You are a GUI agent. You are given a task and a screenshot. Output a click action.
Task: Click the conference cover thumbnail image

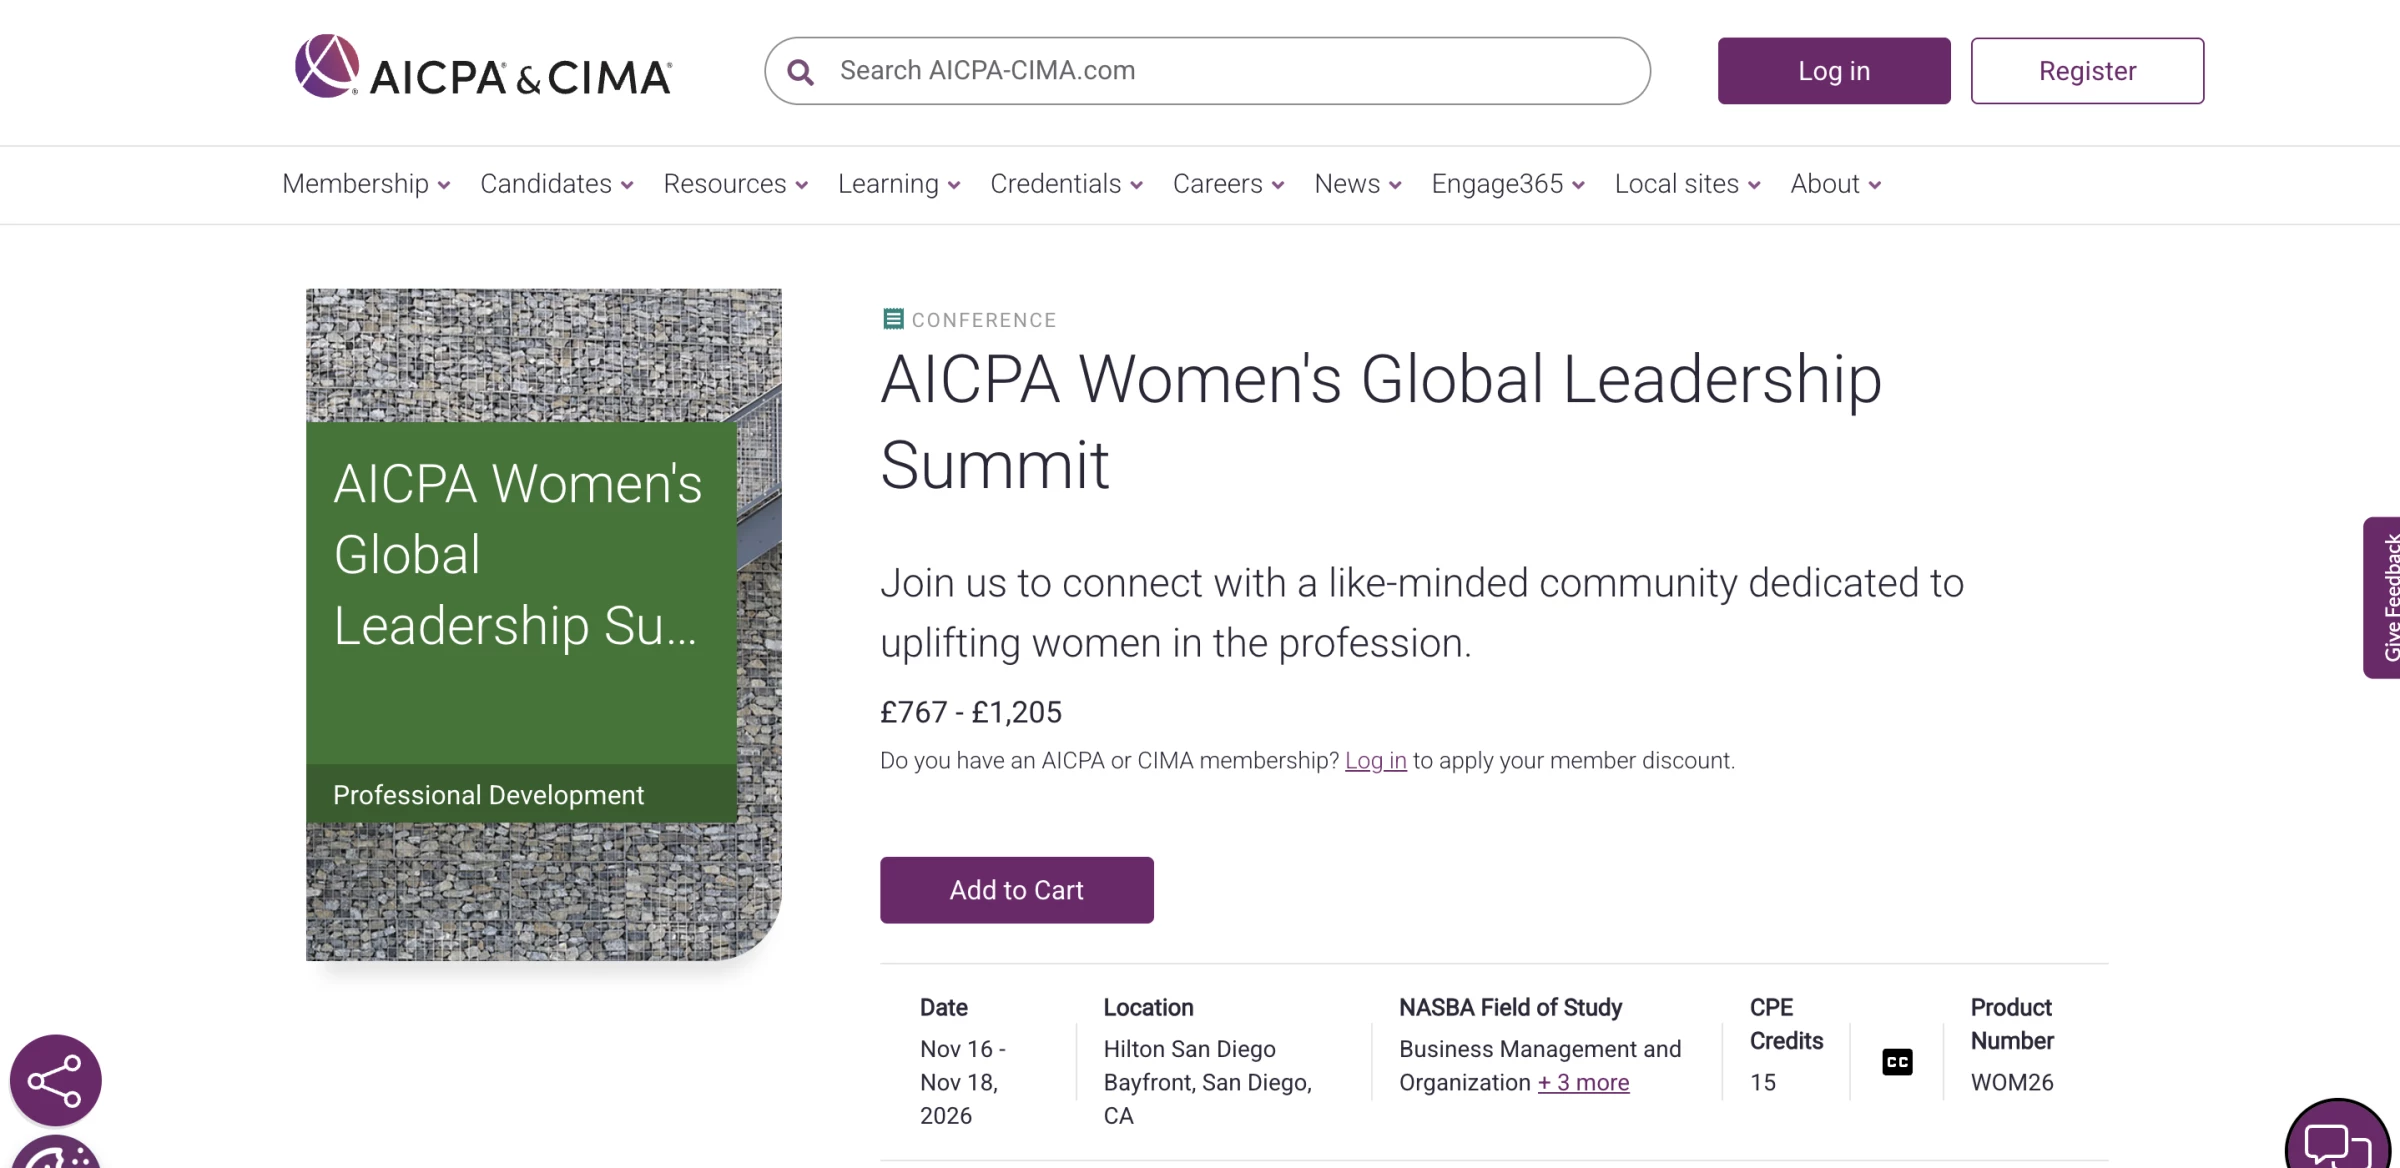click(x=544, y=625)
